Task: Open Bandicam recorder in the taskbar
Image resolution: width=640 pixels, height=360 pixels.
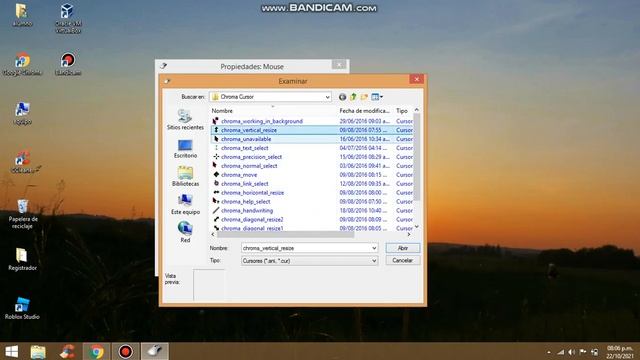Action: (x=125, y=351)
